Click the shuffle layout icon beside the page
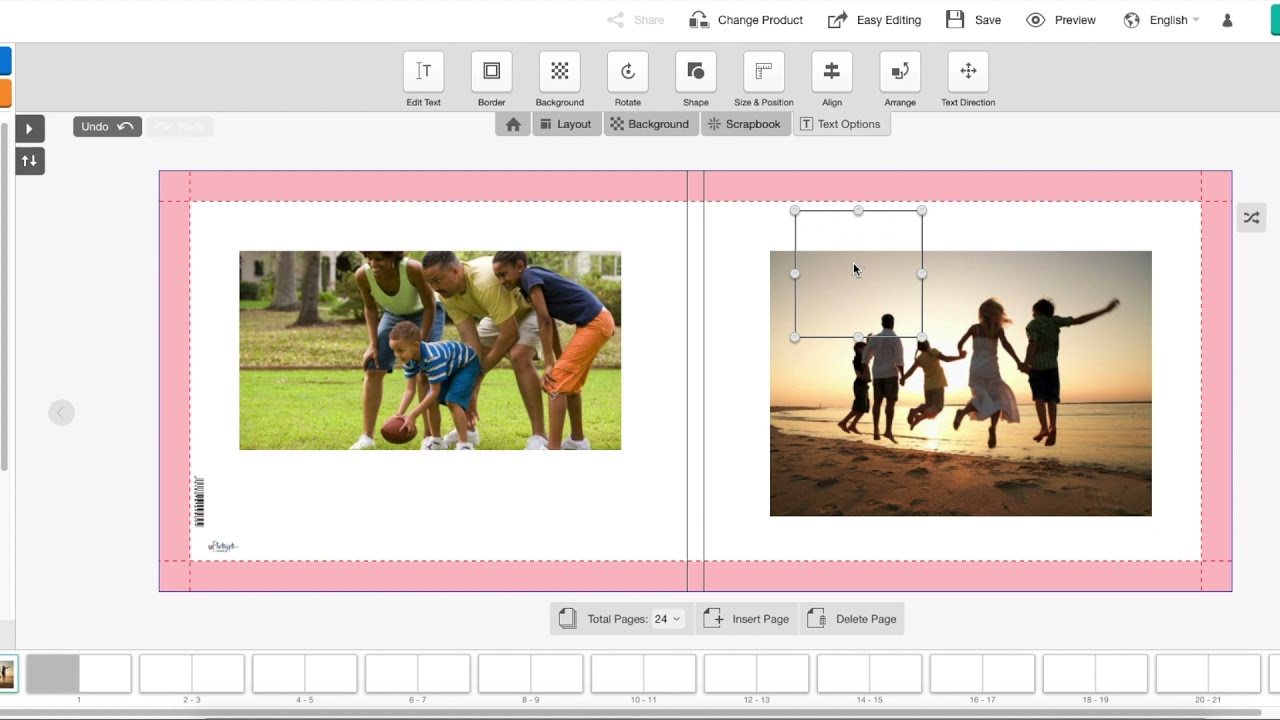 click(1251, 217)
